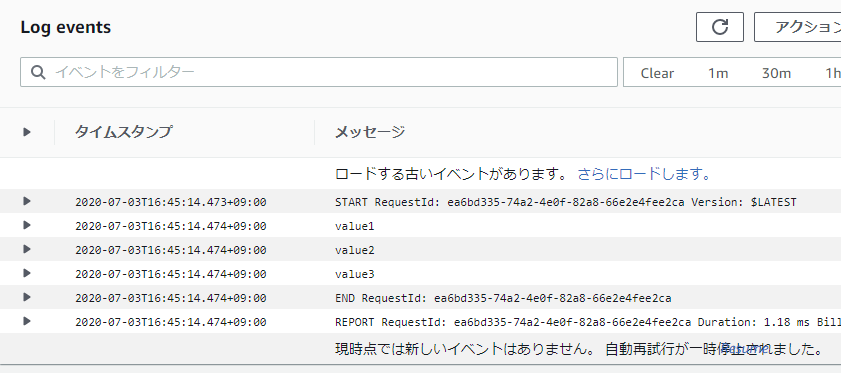Click the timestamp in the END row
The image size is (841, 373).
tap(171, 298)
